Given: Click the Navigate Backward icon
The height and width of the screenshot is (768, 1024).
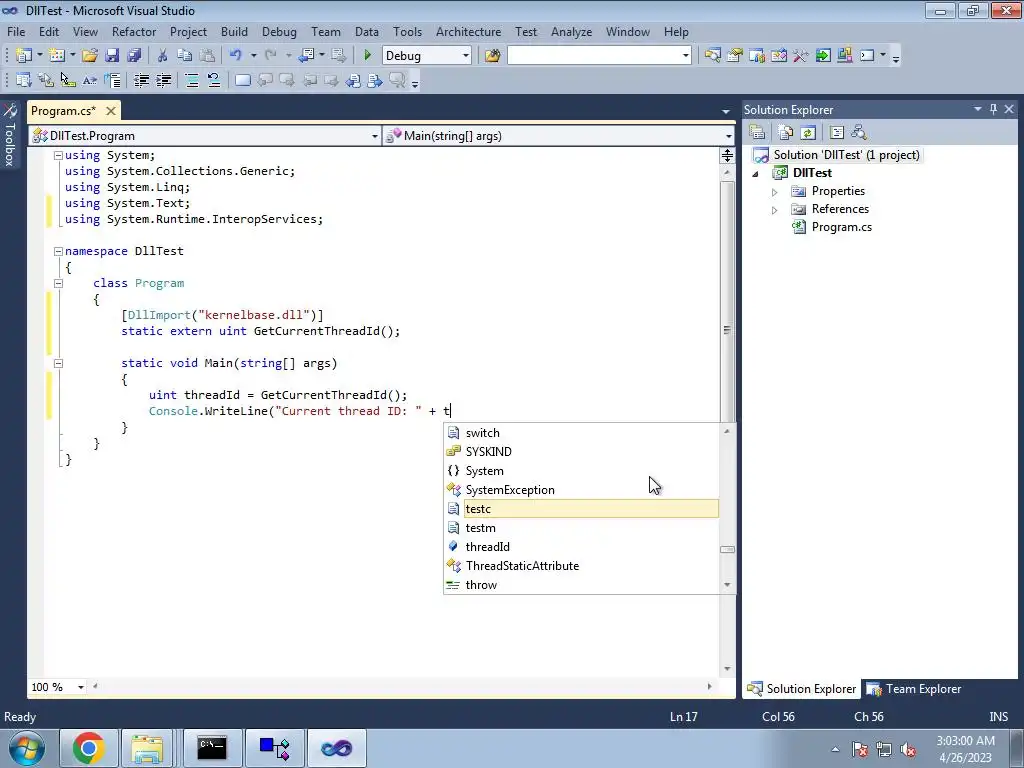Looking at the screenshot, I should 306,56.
